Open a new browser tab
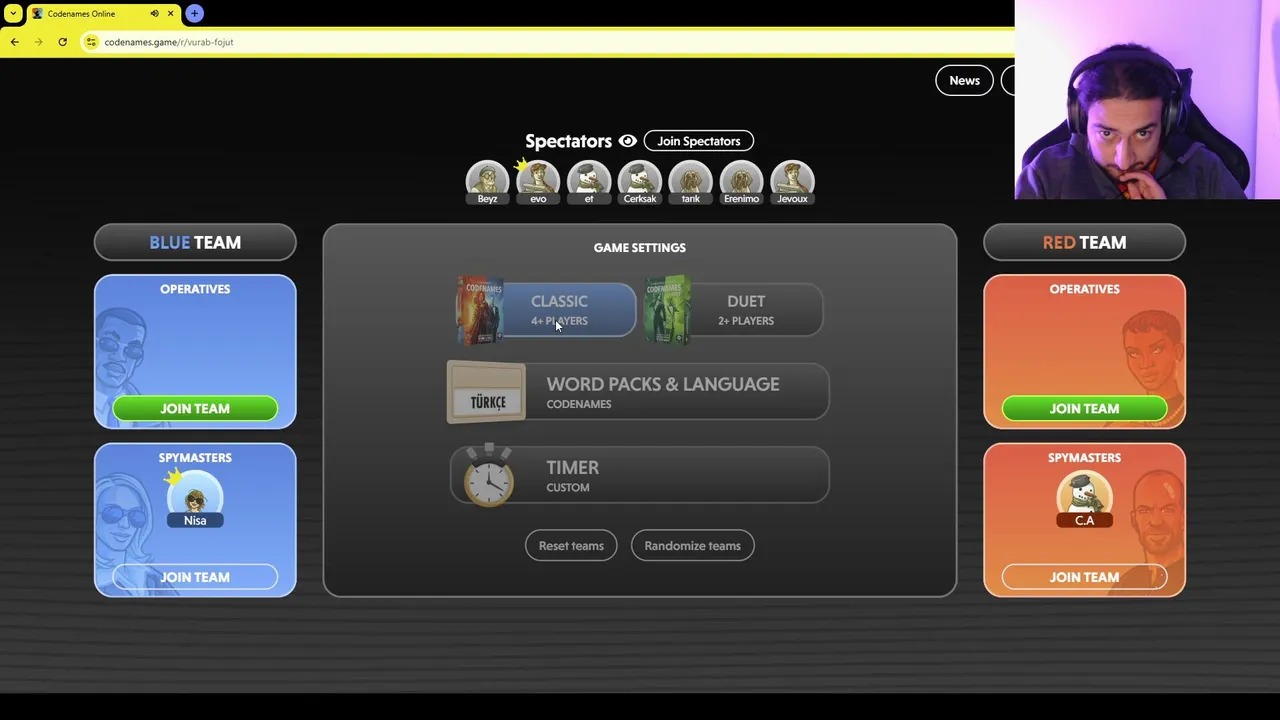 [x=194, y=14]
